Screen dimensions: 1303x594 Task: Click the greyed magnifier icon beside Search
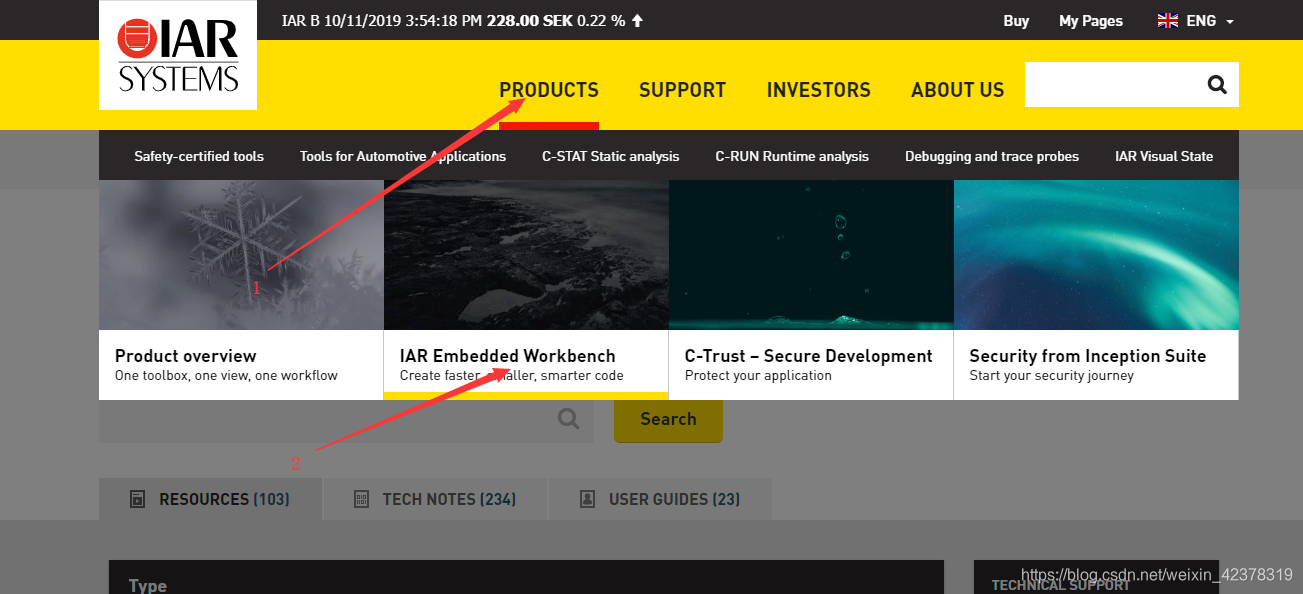[x=569, y=419]
